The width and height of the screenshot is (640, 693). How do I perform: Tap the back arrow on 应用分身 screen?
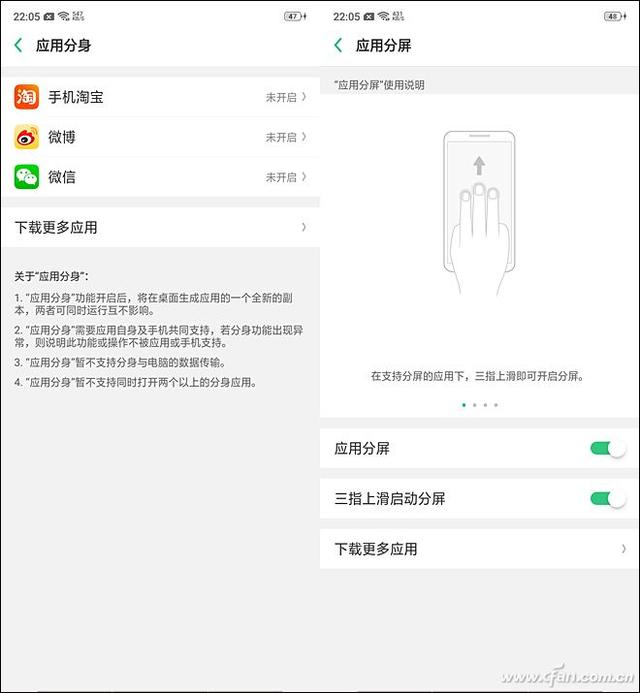[19, 45]
